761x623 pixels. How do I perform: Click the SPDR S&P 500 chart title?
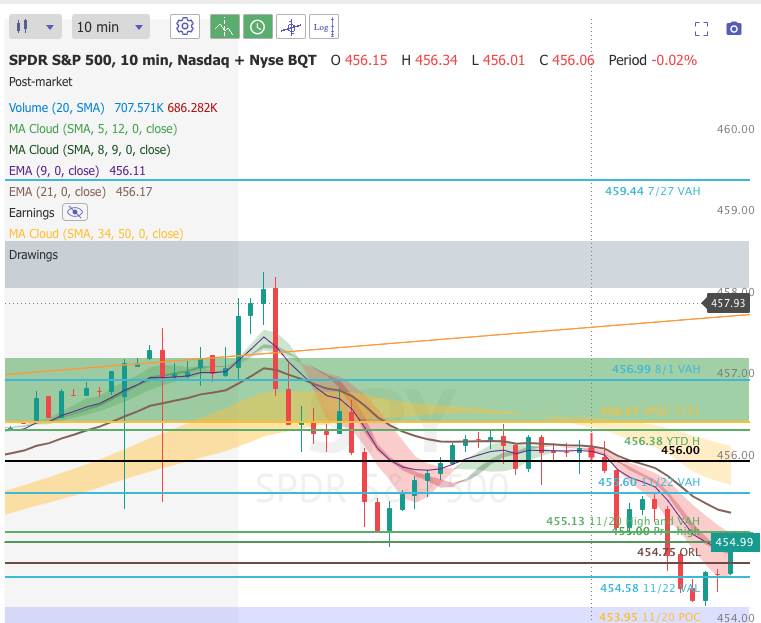[163, 60]
